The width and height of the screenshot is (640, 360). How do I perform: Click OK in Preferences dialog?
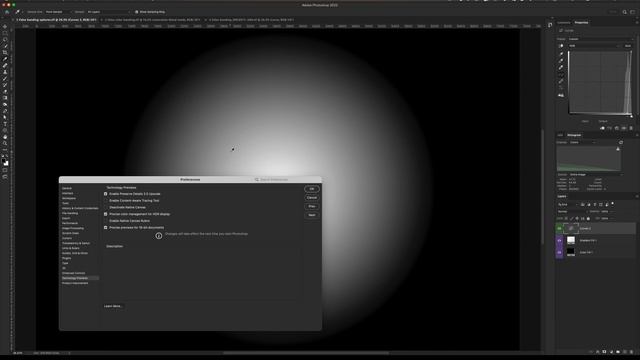point(312,189)
